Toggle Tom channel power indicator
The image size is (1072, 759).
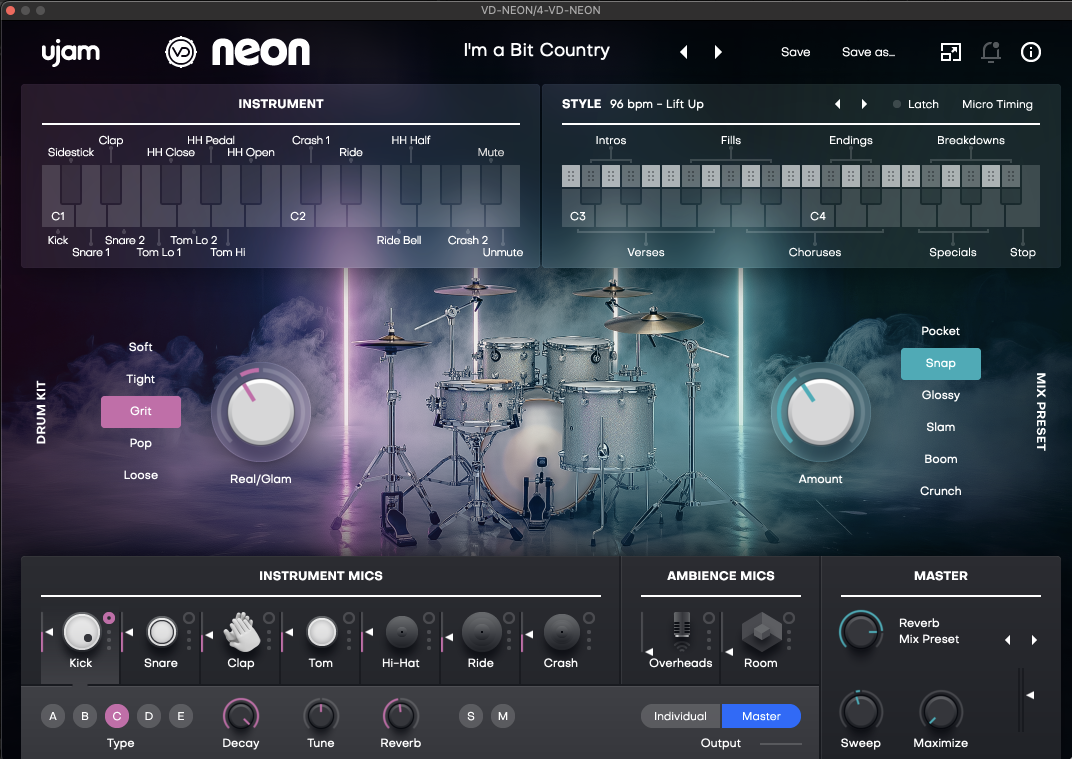coord(349,617)
